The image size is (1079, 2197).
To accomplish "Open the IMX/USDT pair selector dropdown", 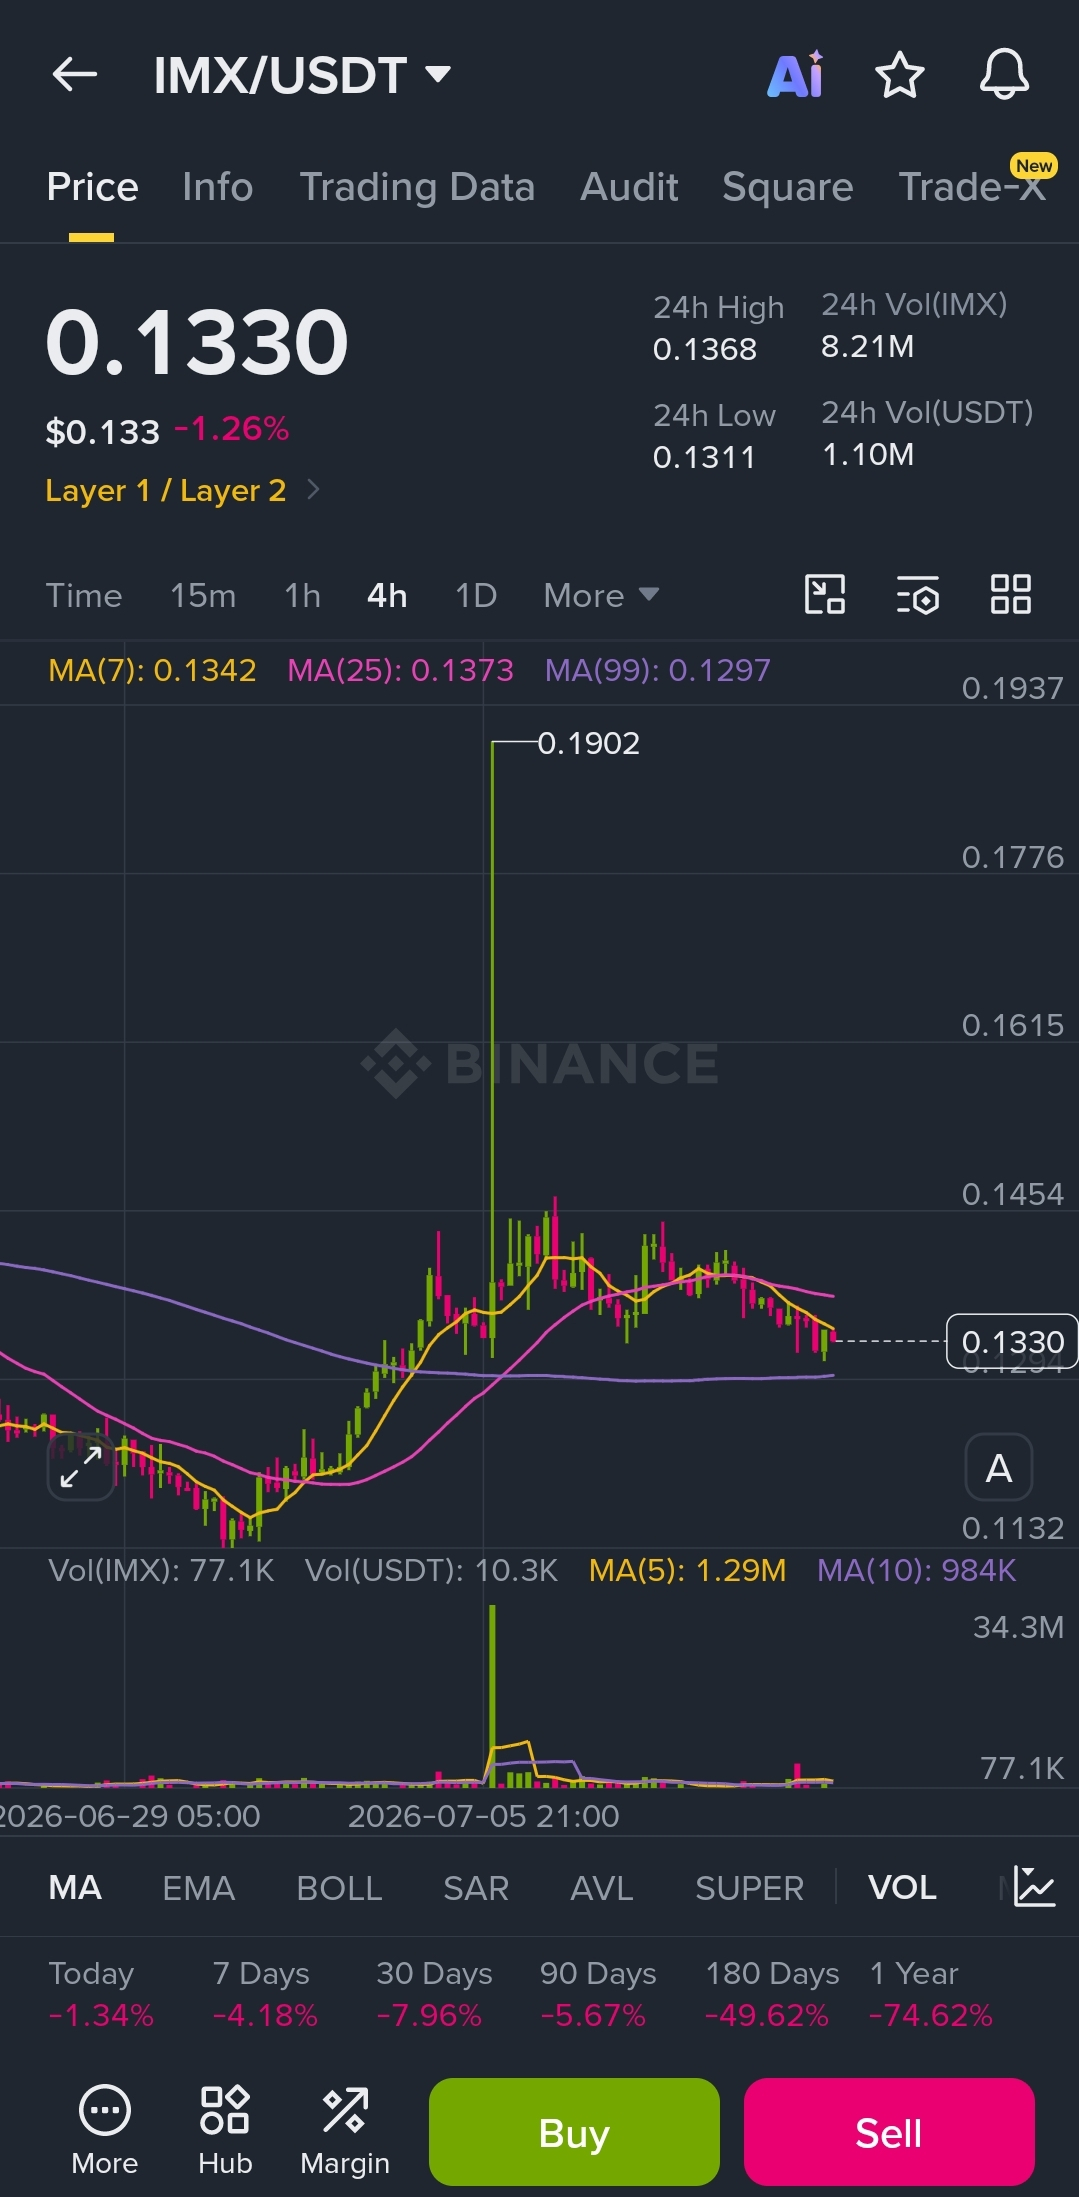I will (302, 75).
